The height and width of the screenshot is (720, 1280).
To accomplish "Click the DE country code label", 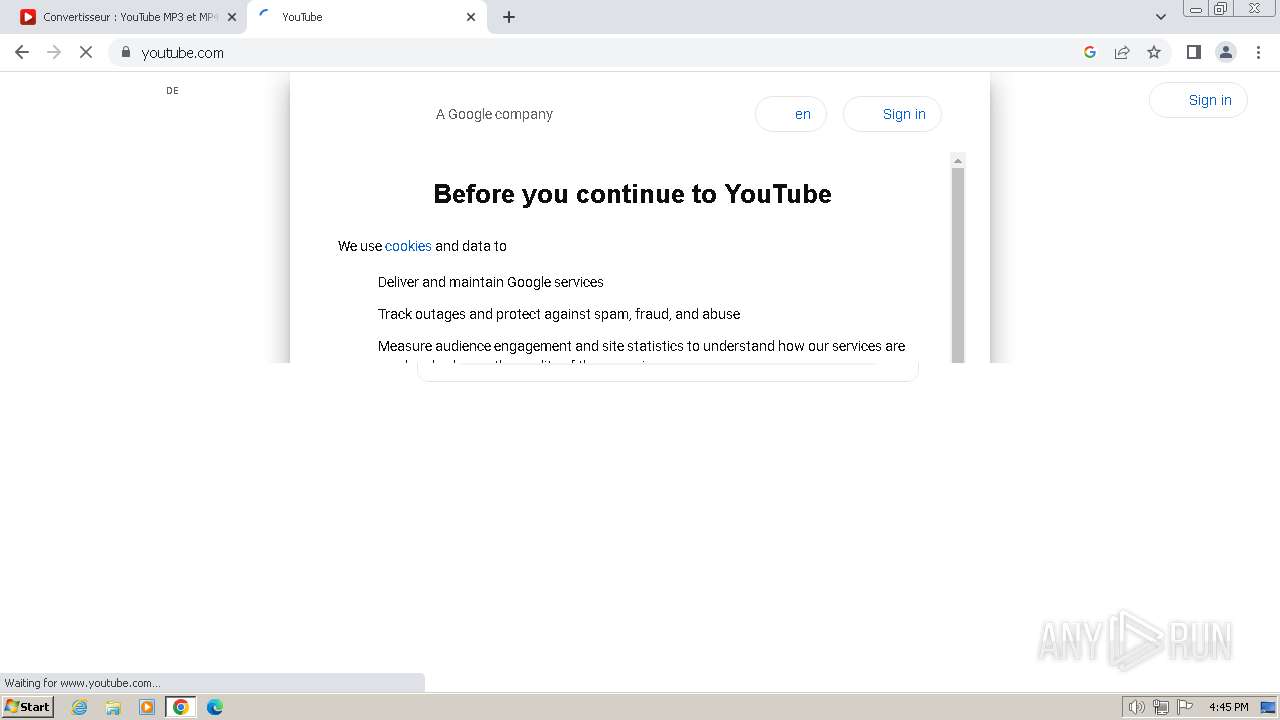I will 172,91.
